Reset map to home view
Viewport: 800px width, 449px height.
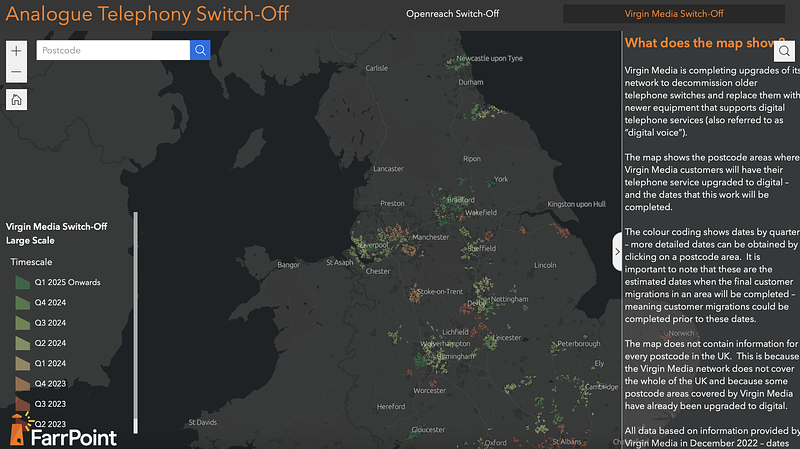click(16, 99)
